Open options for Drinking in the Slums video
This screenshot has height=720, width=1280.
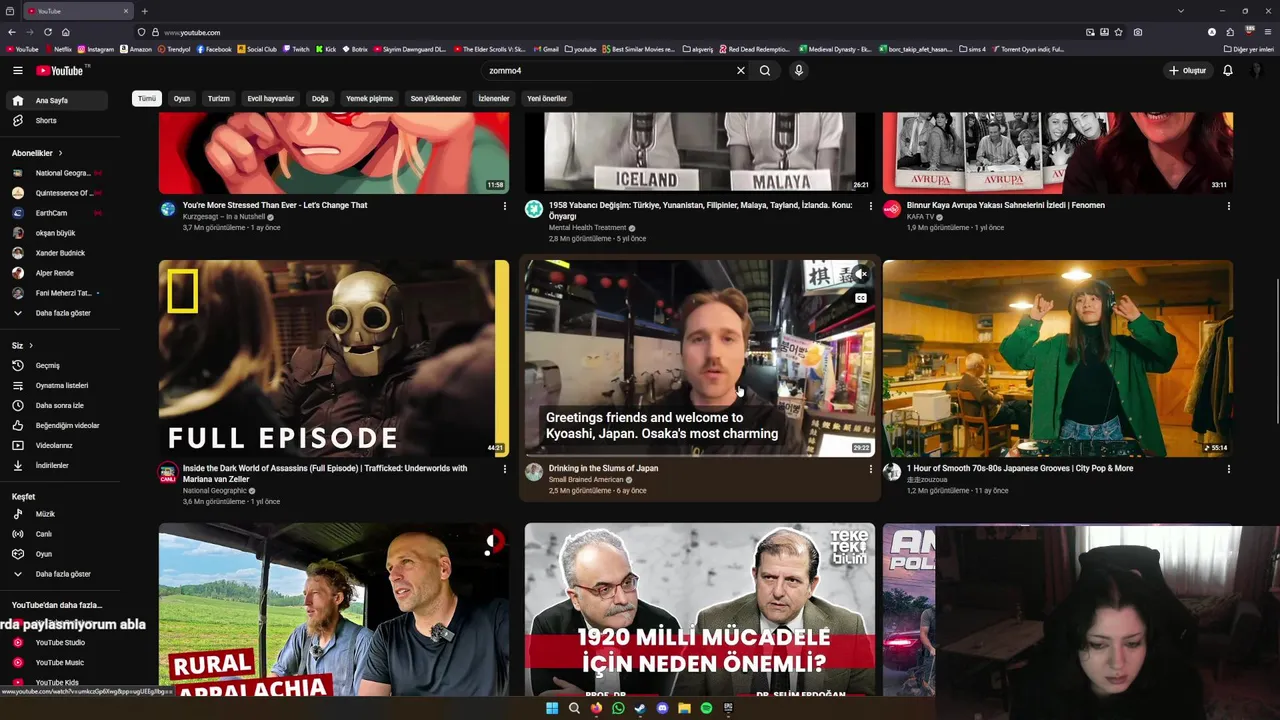pos(870,469)
